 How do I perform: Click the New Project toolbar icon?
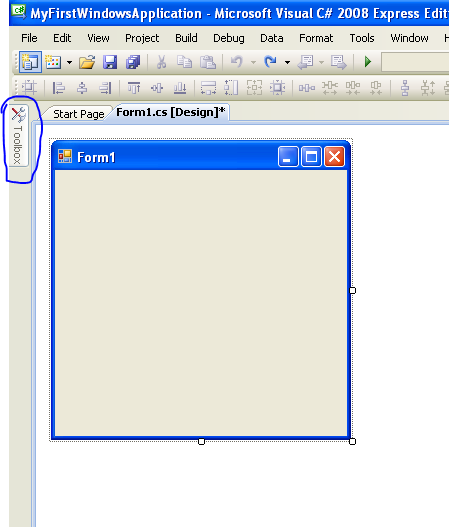pyautogui.click(x=30, y=62)
